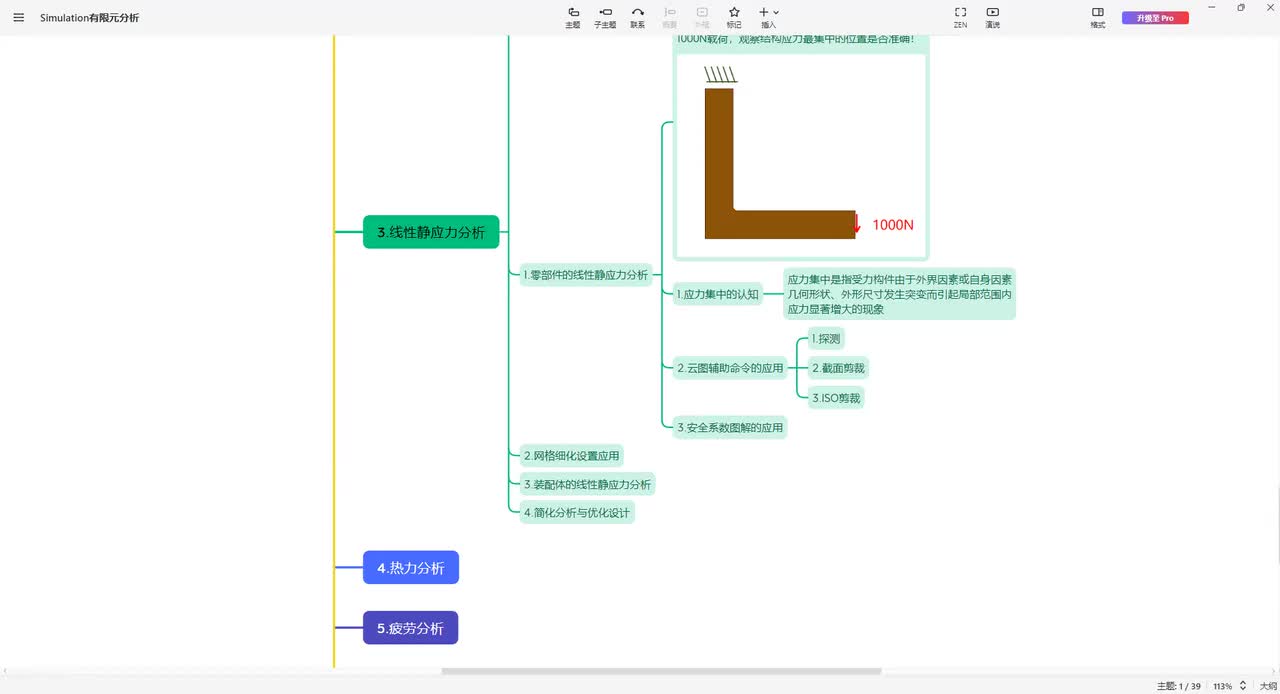Select 1.应力集中的认知 node

(717, 294)
